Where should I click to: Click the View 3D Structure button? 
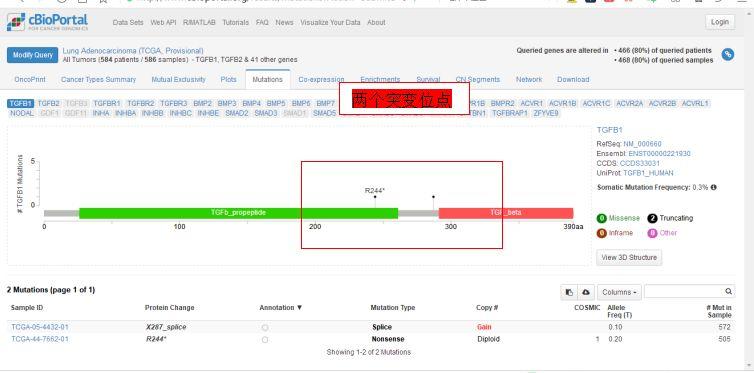click(629, 258)
